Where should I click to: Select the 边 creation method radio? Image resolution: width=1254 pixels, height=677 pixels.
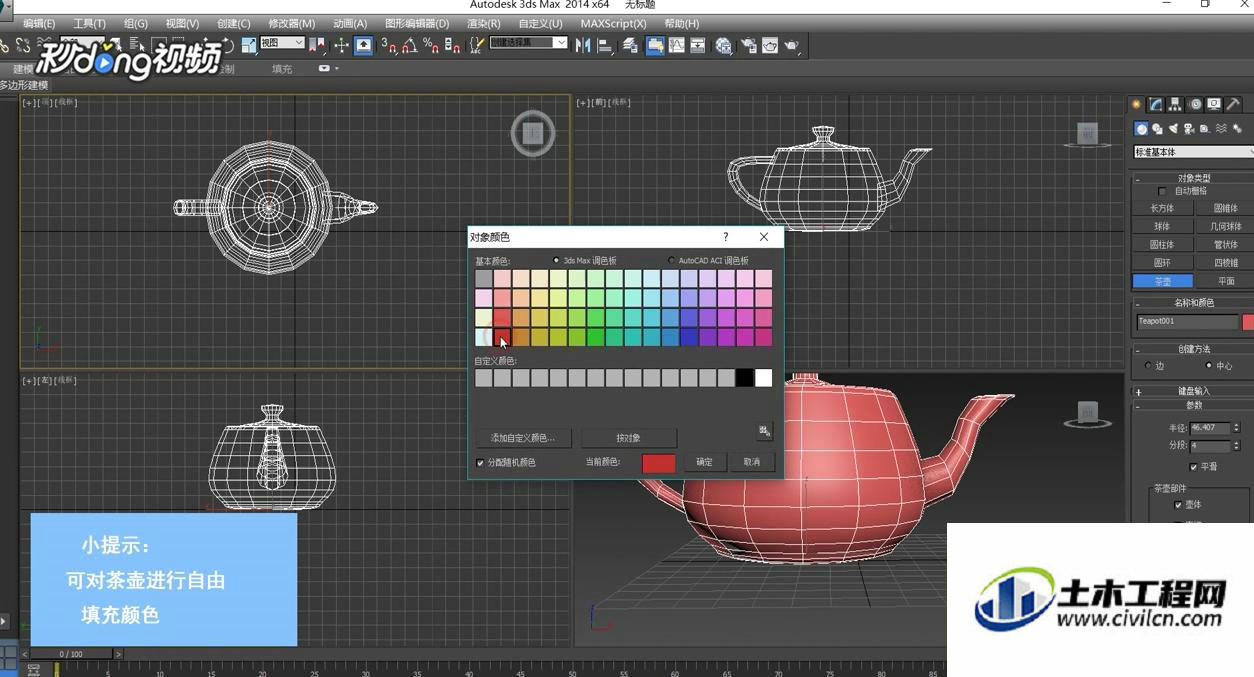tap(1147, 366)
